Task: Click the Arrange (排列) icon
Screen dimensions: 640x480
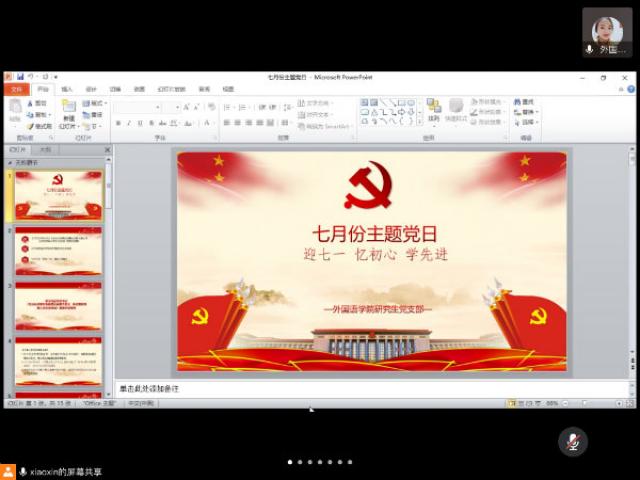Action: coord(433,108)
